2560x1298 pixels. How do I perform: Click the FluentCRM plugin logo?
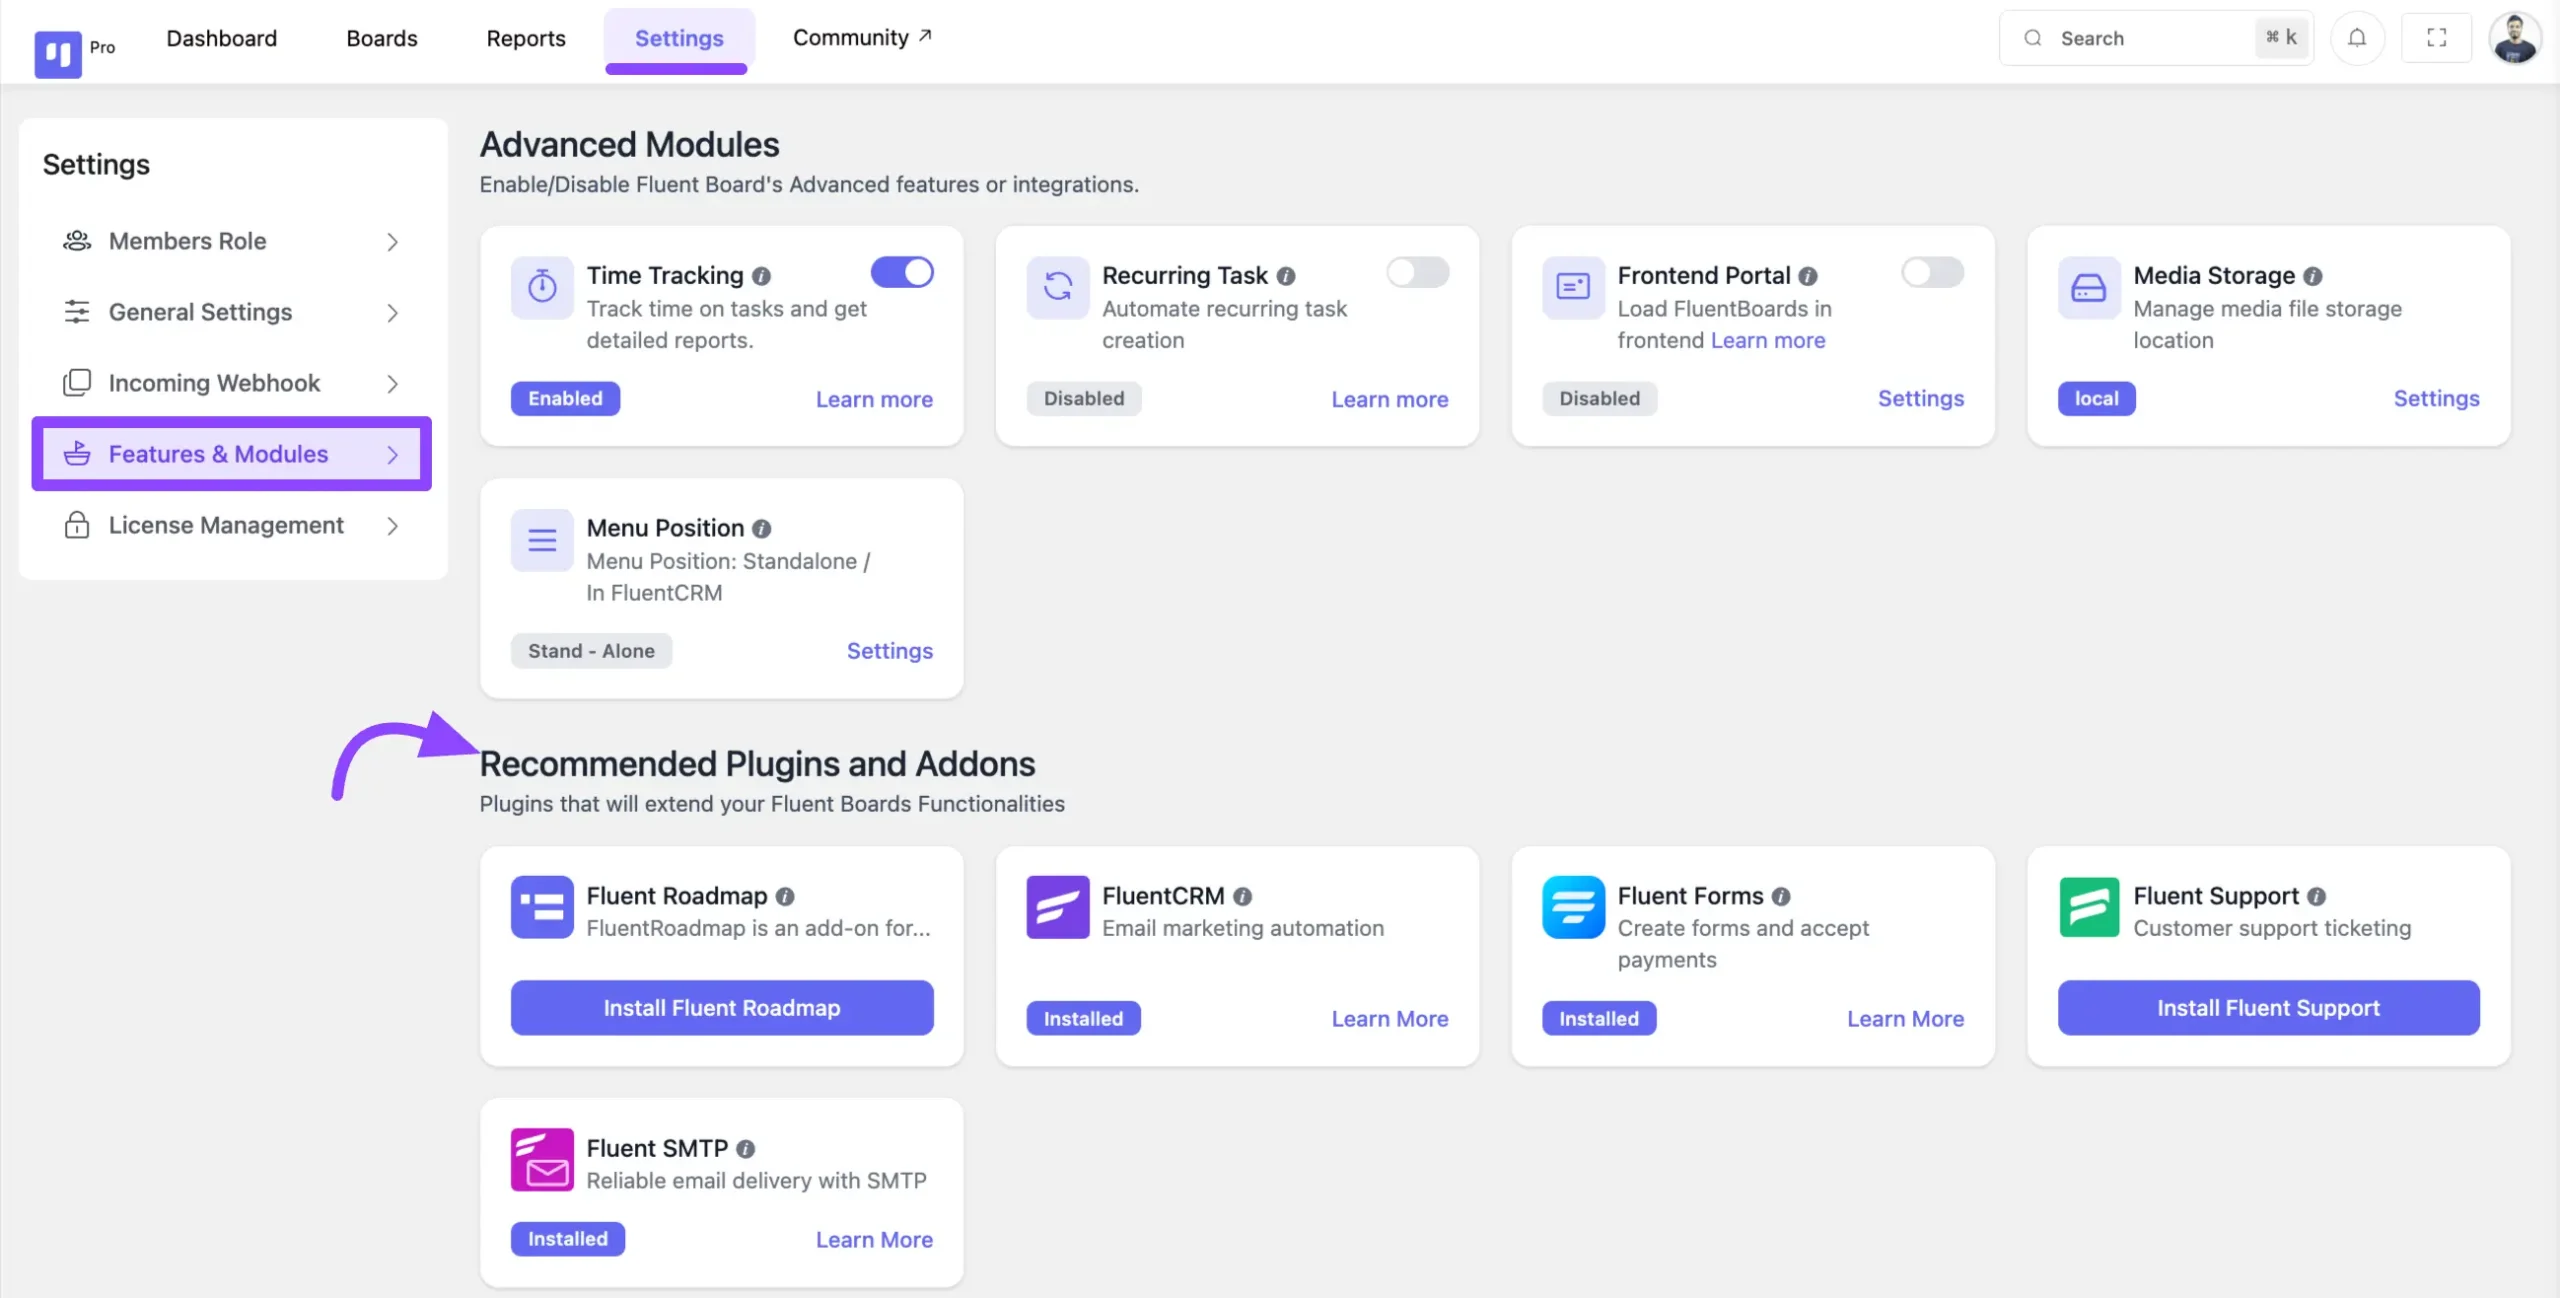coord(1058,907)
